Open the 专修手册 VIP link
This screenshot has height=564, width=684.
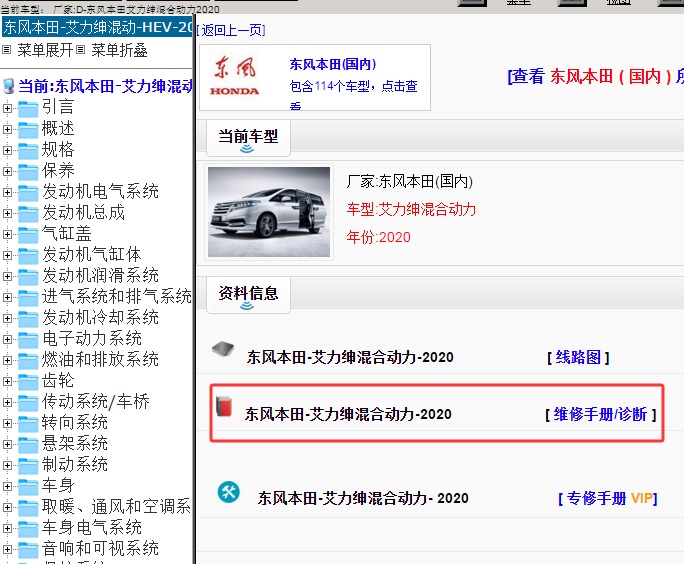coord(608,498)
